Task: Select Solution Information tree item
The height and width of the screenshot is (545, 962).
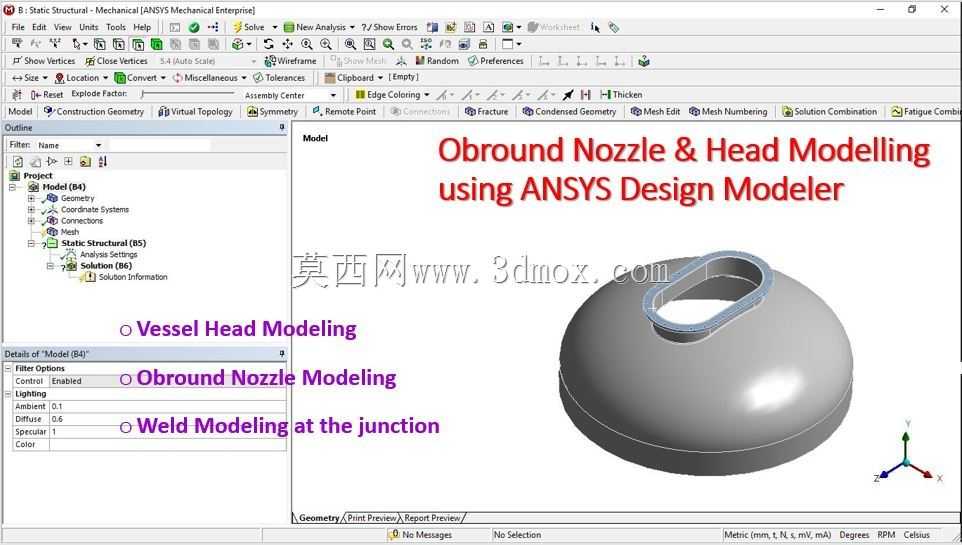Action: pos(133,277)
